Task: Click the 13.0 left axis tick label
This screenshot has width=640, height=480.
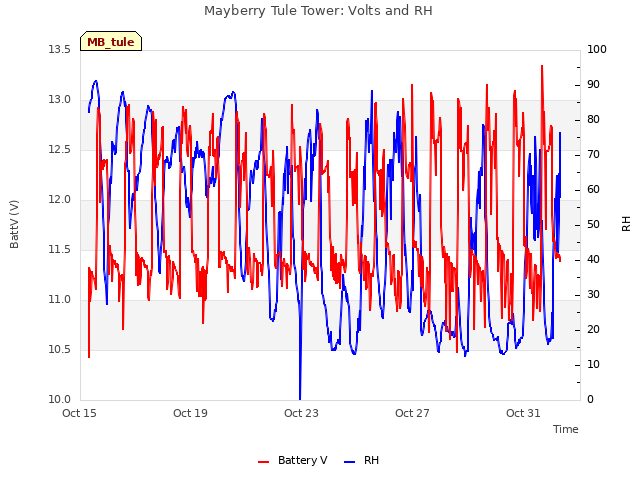Action: pyautogui.click(x=60, y=100)
